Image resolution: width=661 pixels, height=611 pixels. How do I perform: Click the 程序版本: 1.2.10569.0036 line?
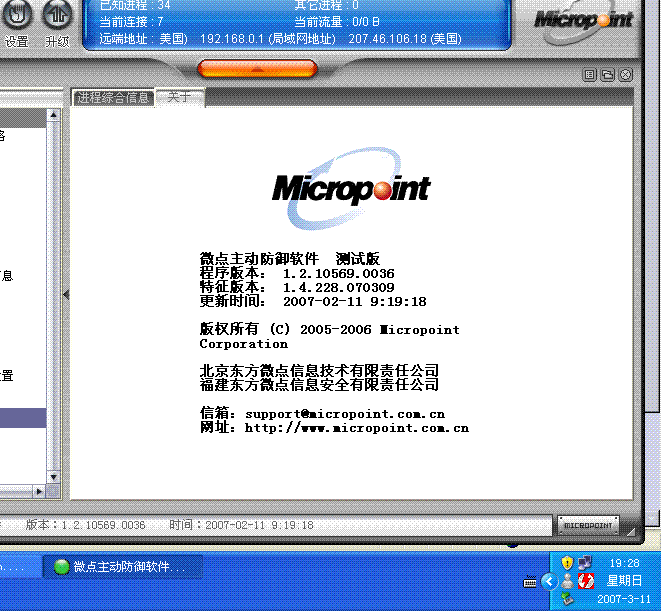[x=297, y=274]
